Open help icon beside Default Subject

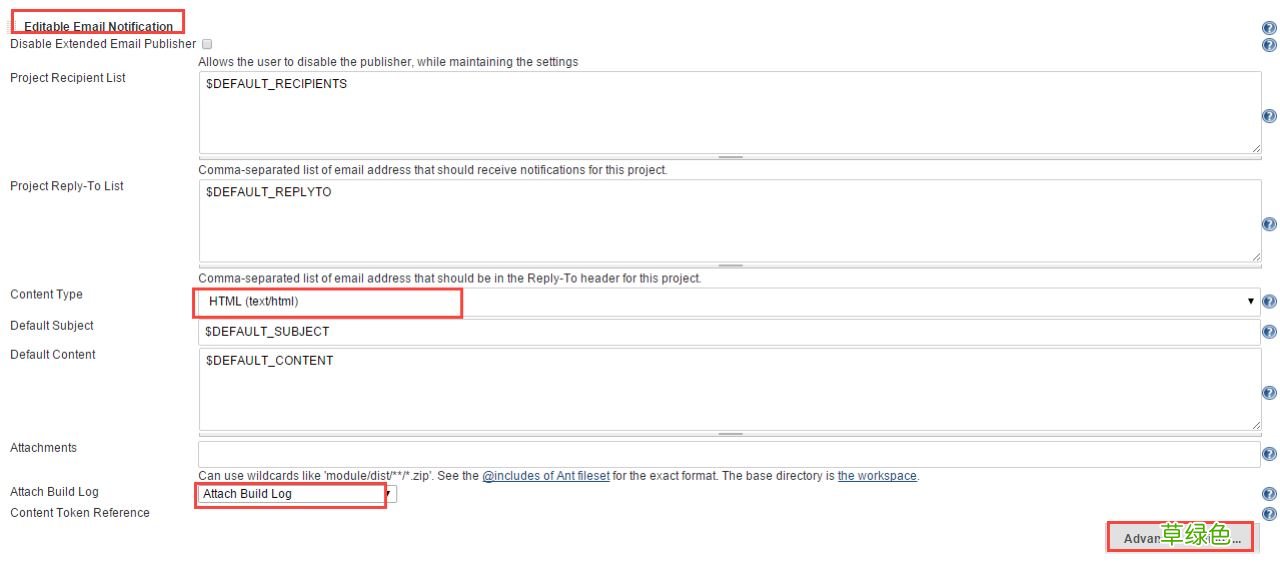pos(1269,332)
